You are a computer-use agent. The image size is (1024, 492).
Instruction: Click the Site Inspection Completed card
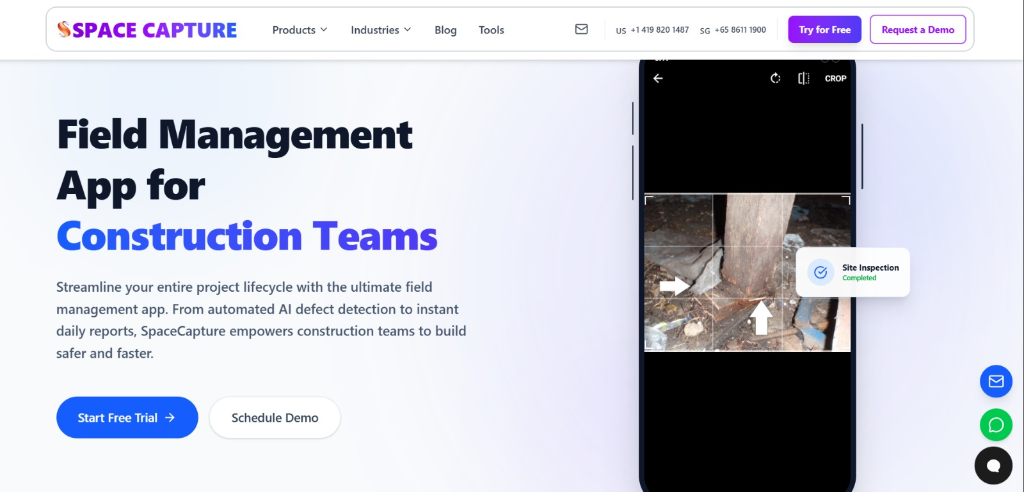pos(852,272)
